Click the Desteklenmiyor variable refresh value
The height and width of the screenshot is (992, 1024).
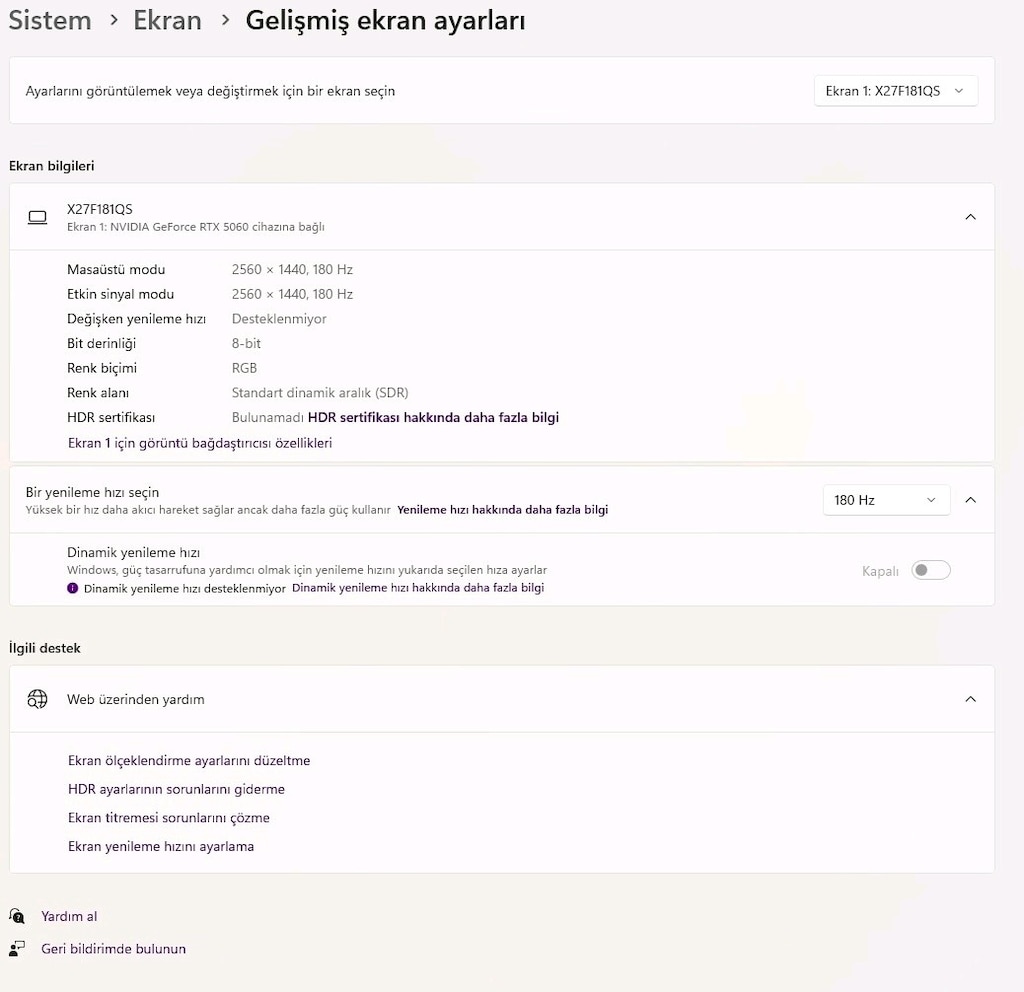279,319
